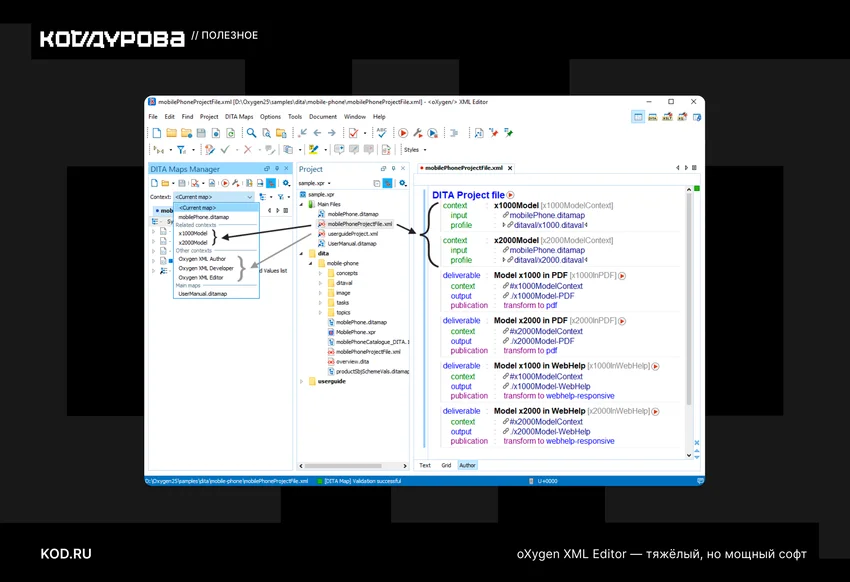Click the ABC Check Spelling icon
The image size is (850, 582).
pos(382,133)
